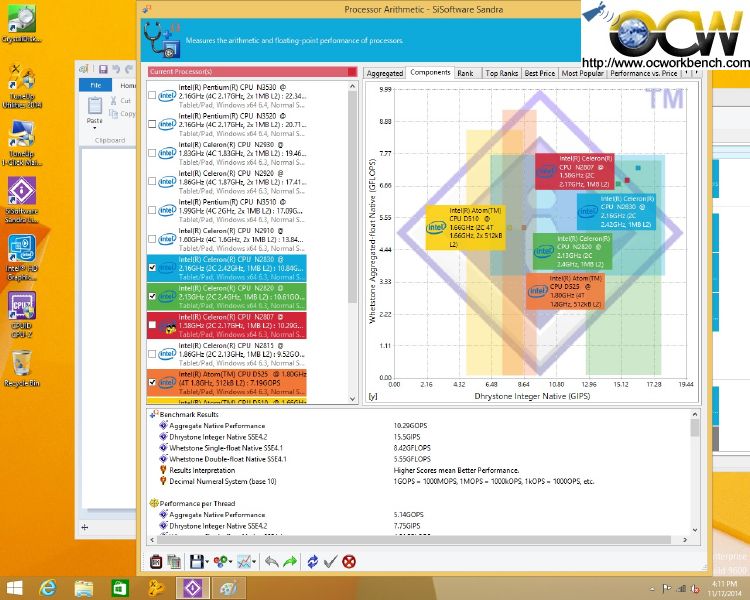Viewport: 750px width, 600px height.
Task: Click the yellow Atom D510 chart label
Action: [x=465, y=227]
